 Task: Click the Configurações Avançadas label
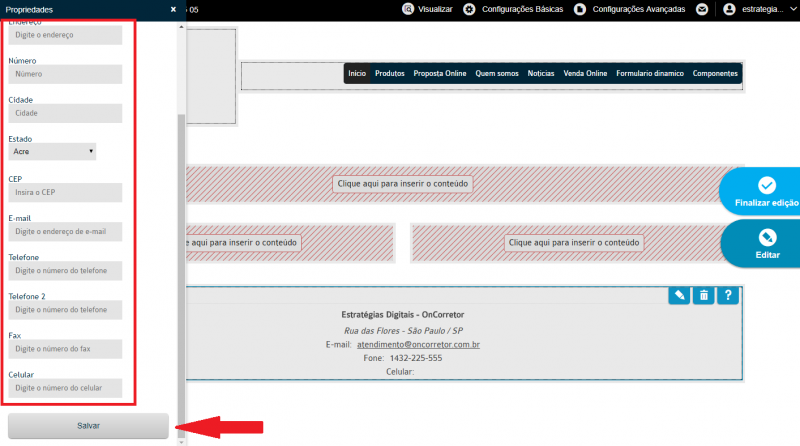click(x=639, y=9)
